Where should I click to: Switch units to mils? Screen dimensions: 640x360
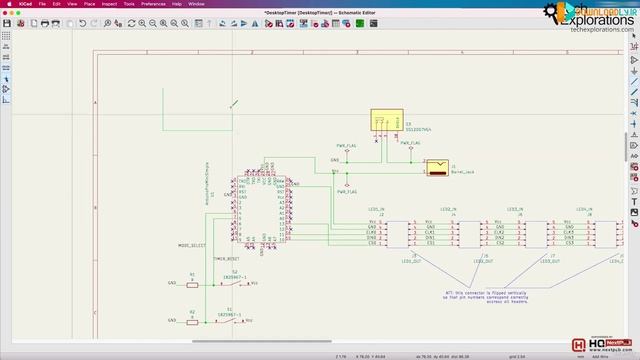[6, 57]
